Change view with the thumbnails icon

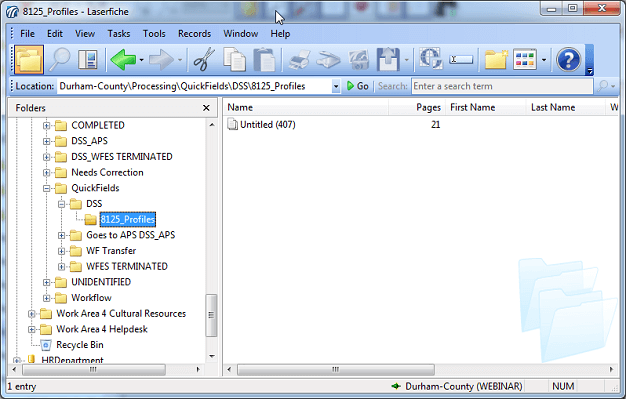(x=525, y=60)
